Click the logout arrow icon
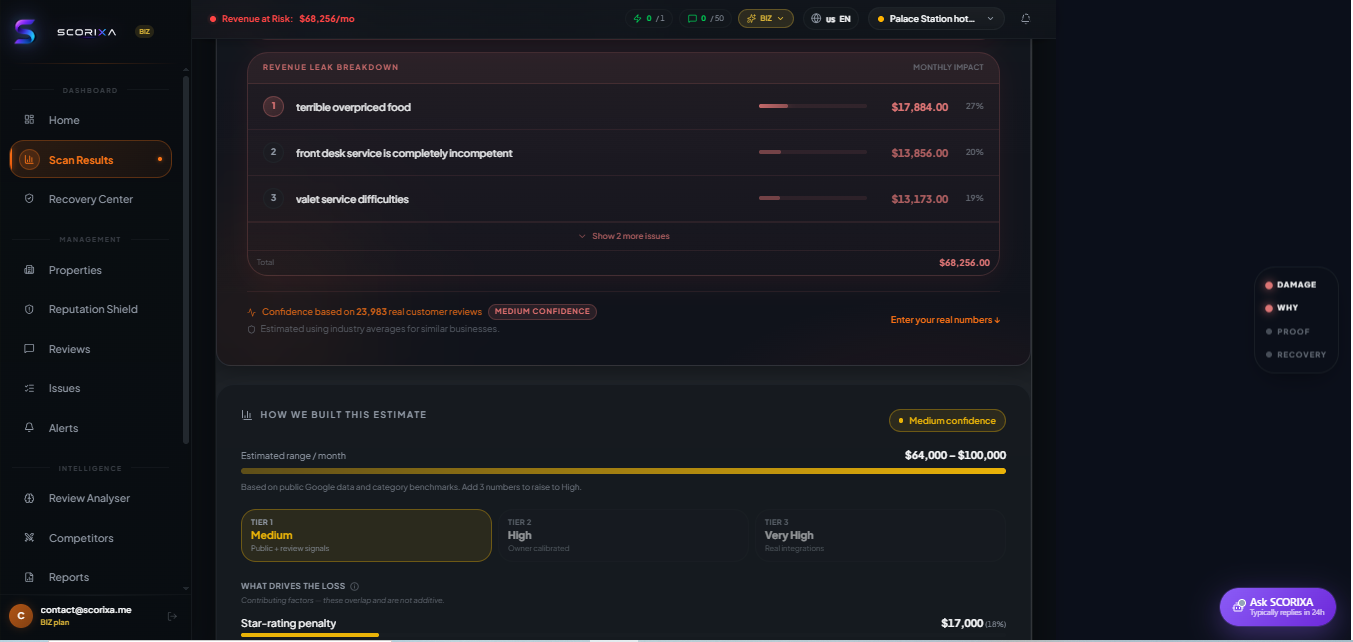Viewport: 1353px width, 642px height. (x=172, y=616)
